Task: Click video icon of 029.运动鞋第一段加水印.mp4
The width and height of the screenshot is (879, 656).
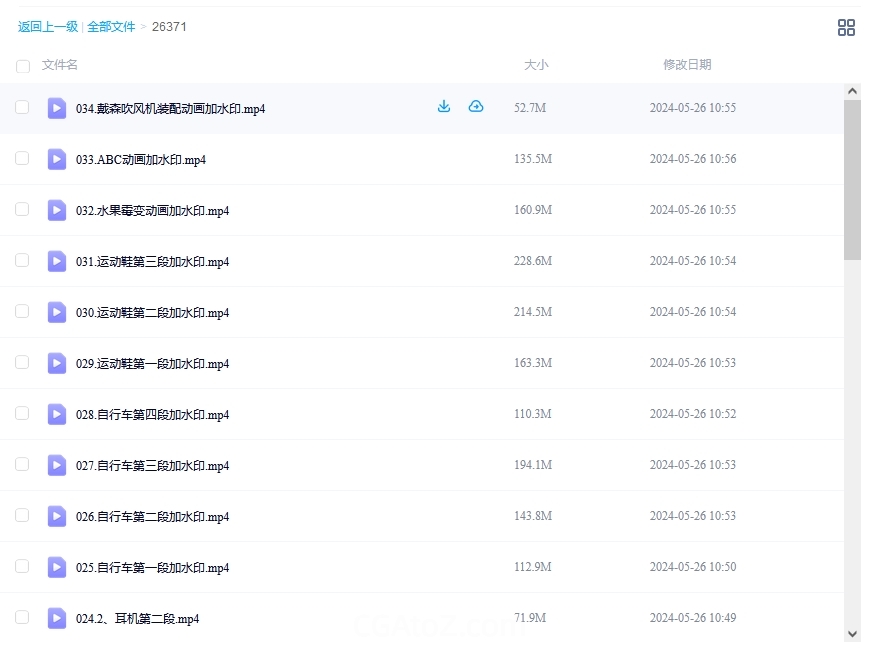Action: (x=57, y=363)
